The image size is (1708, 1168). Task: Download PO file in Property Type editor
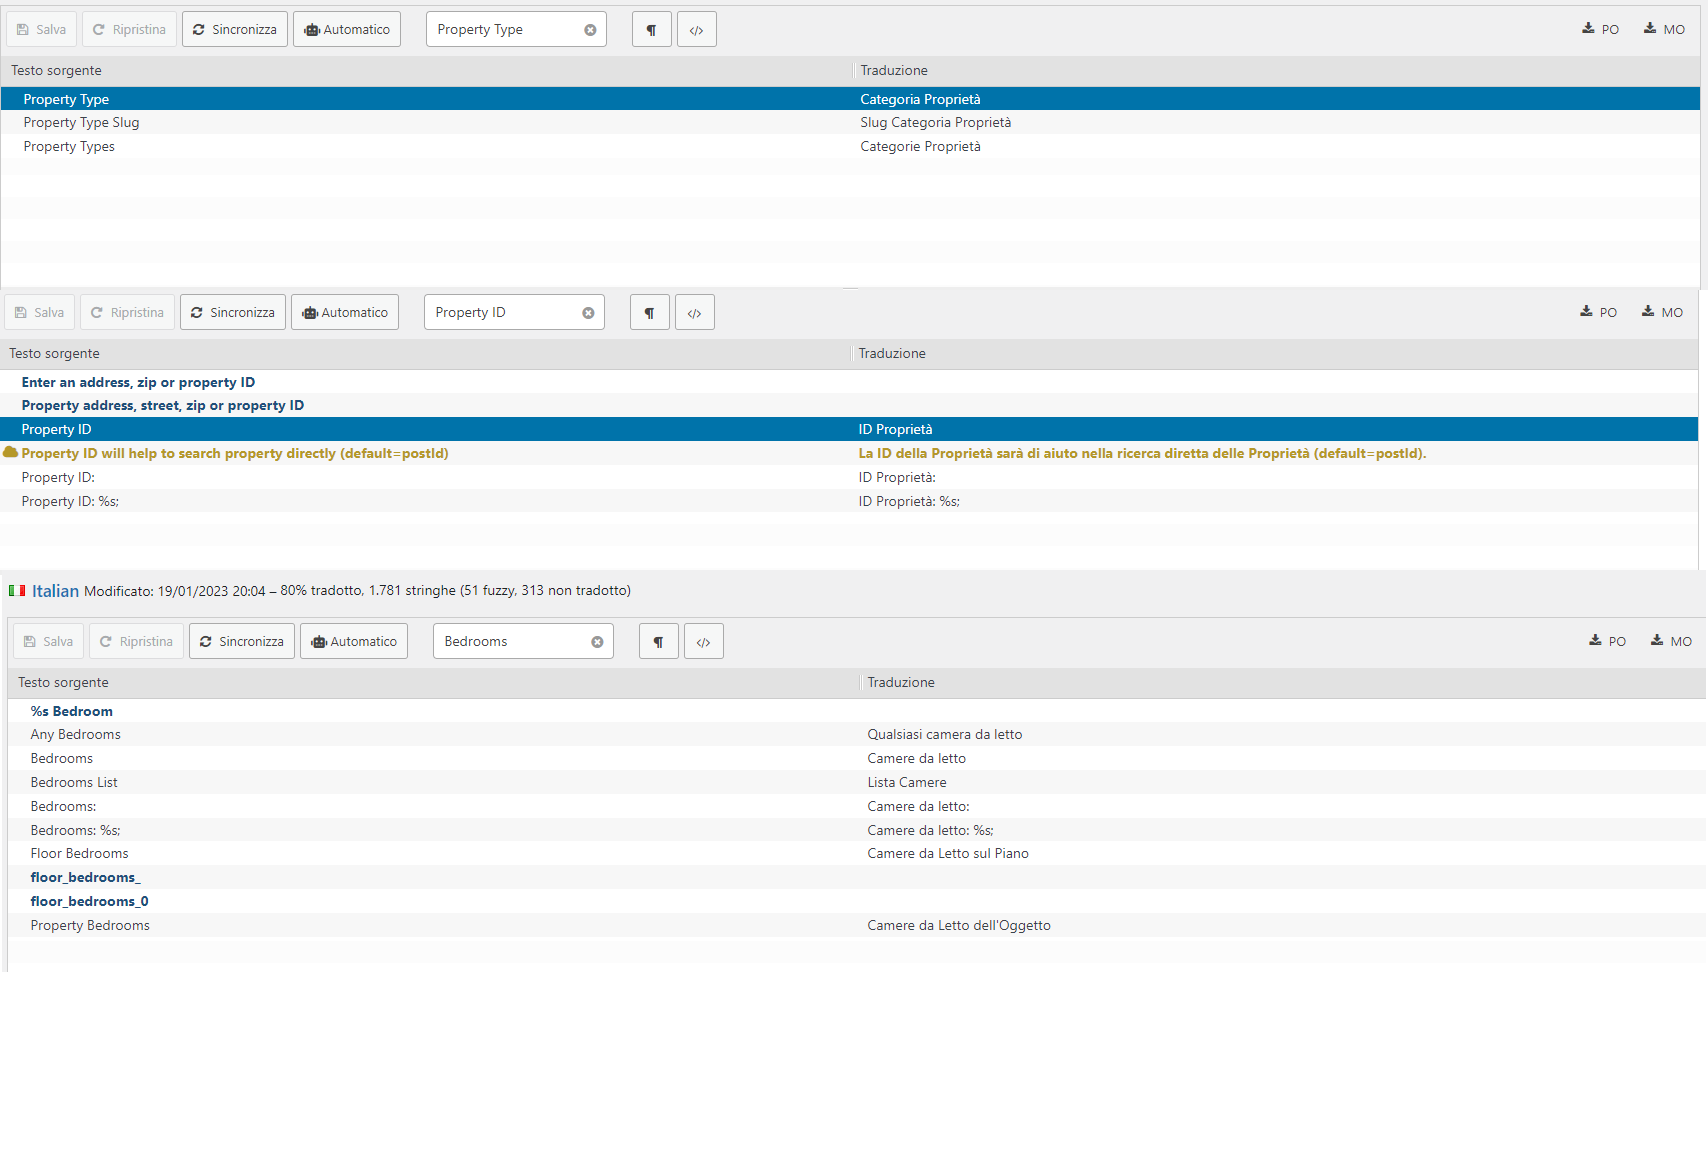[x=1601, y=29]
